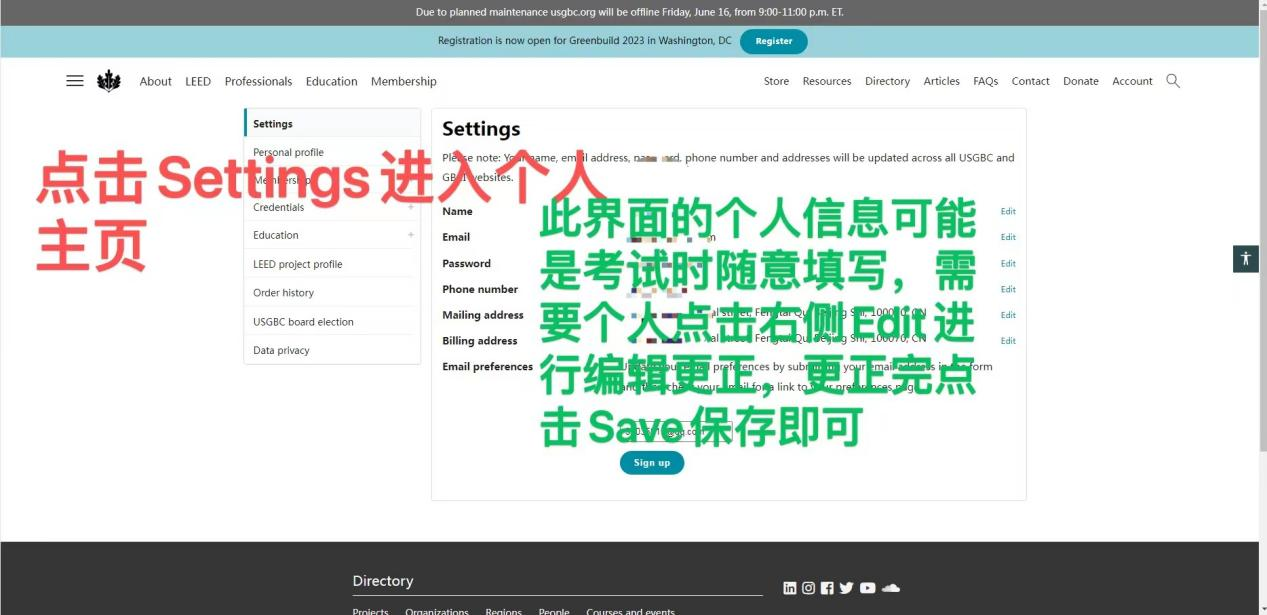Screen dimensions: 1267x615
Task: Open the search icon in top navigation
Action: 1172,81
